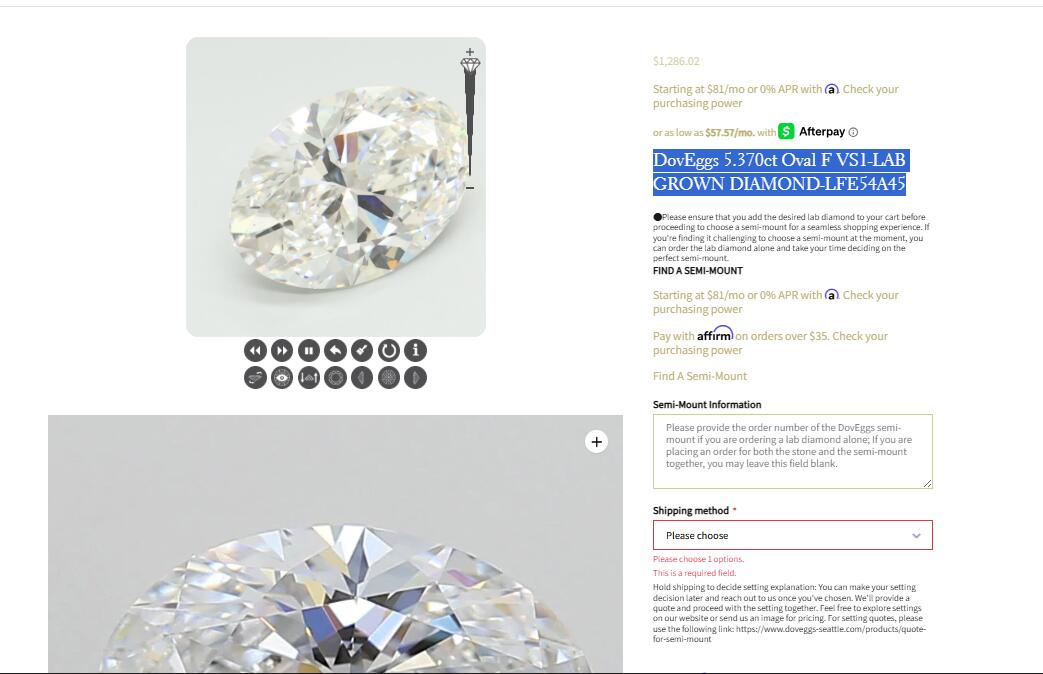
Task: Click the Find A Semi-Mount link
Action: coord(700,376)
